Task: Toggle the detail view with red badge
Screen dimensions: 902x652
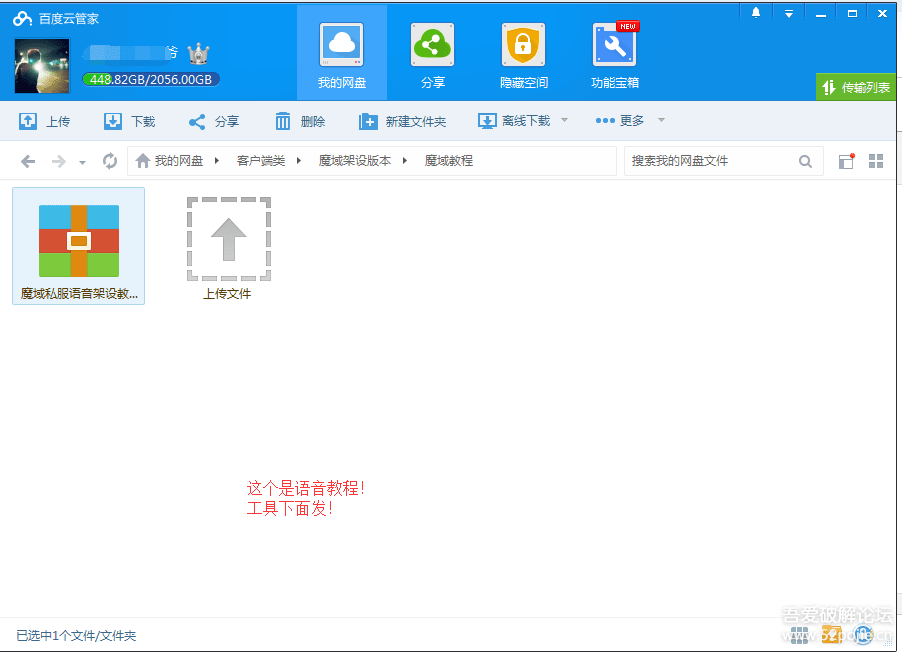Action: (x=846, y=160)
